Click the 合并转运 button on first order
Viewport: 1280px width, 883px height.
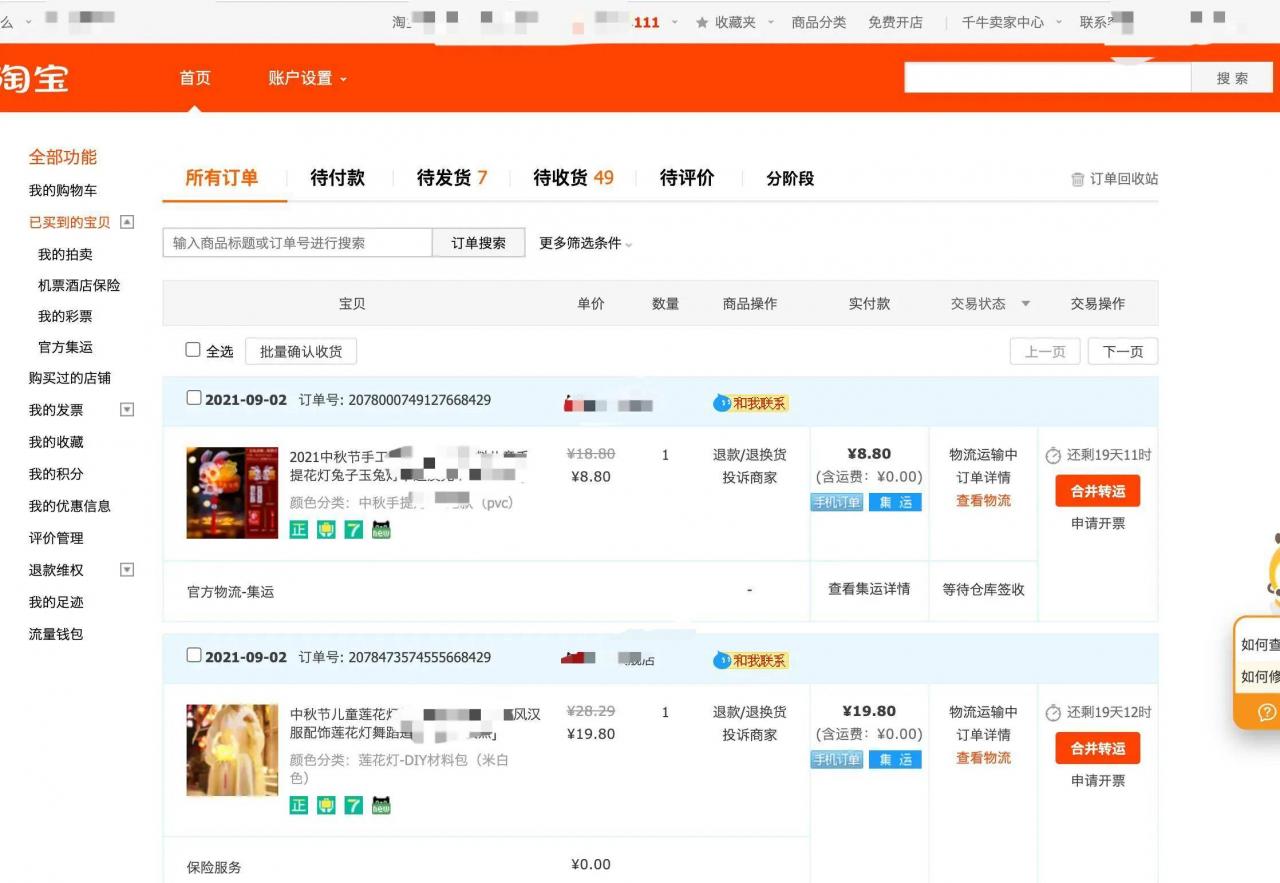tap(1097, 490)
